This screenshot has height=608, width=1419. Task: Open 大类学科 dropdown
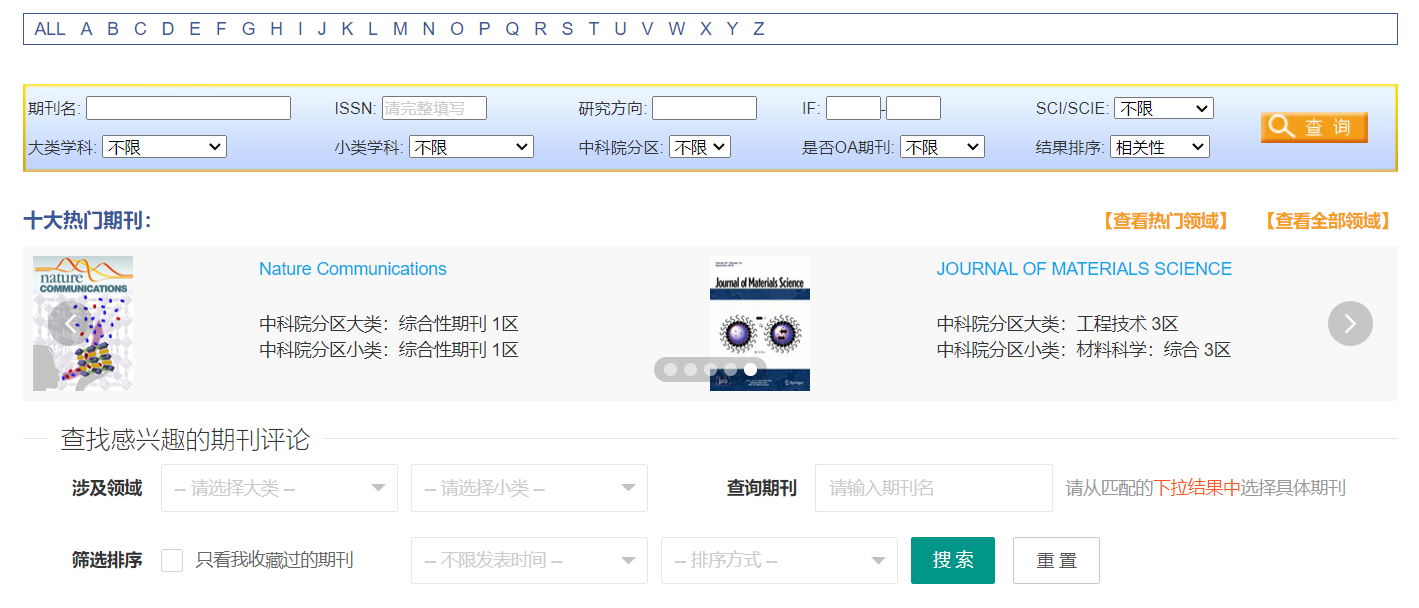point(164,147)
